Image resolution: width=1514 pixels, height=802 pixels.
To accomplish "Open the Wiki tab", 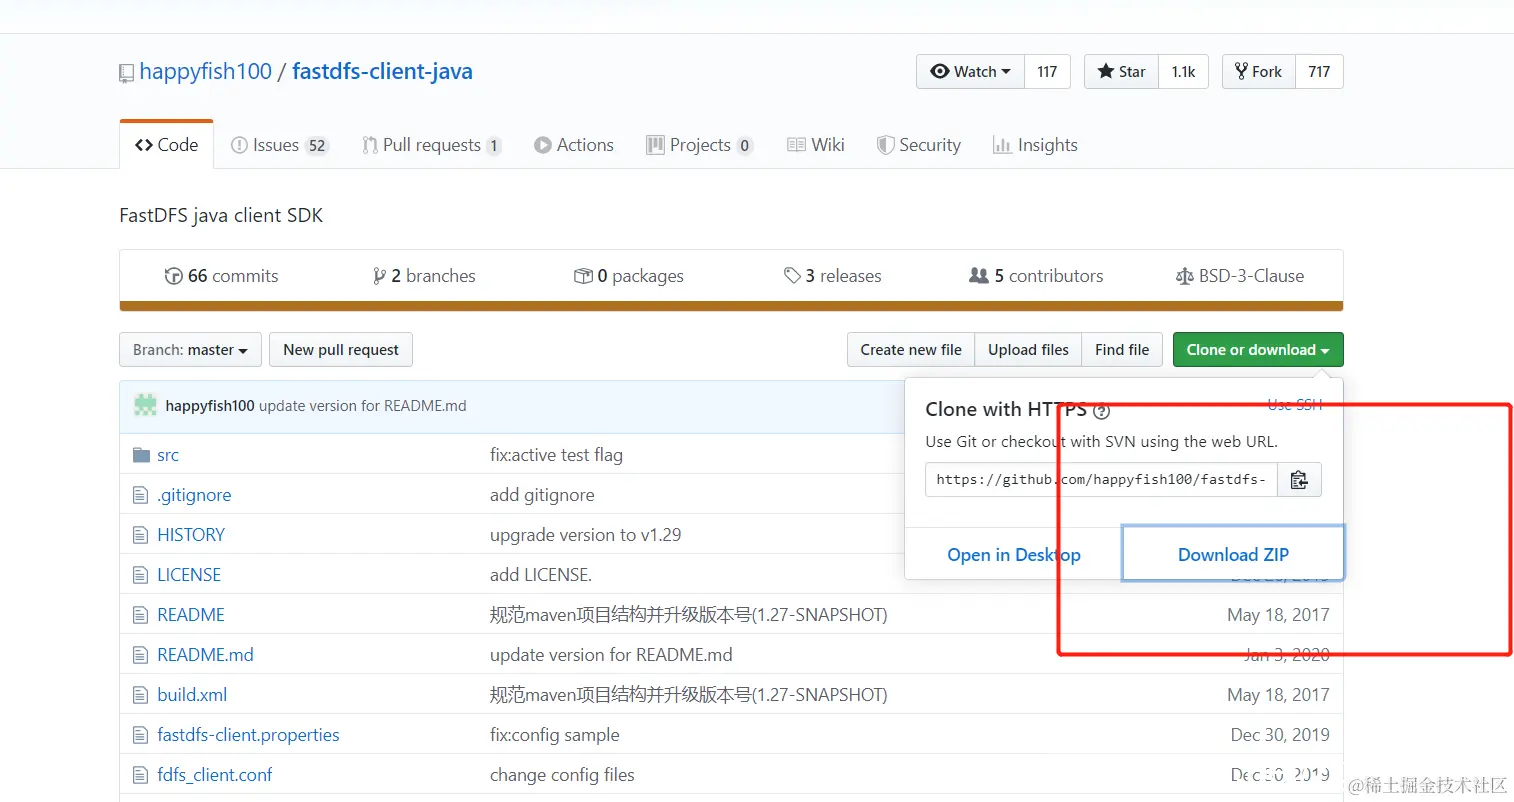I will tap(816, 145).
